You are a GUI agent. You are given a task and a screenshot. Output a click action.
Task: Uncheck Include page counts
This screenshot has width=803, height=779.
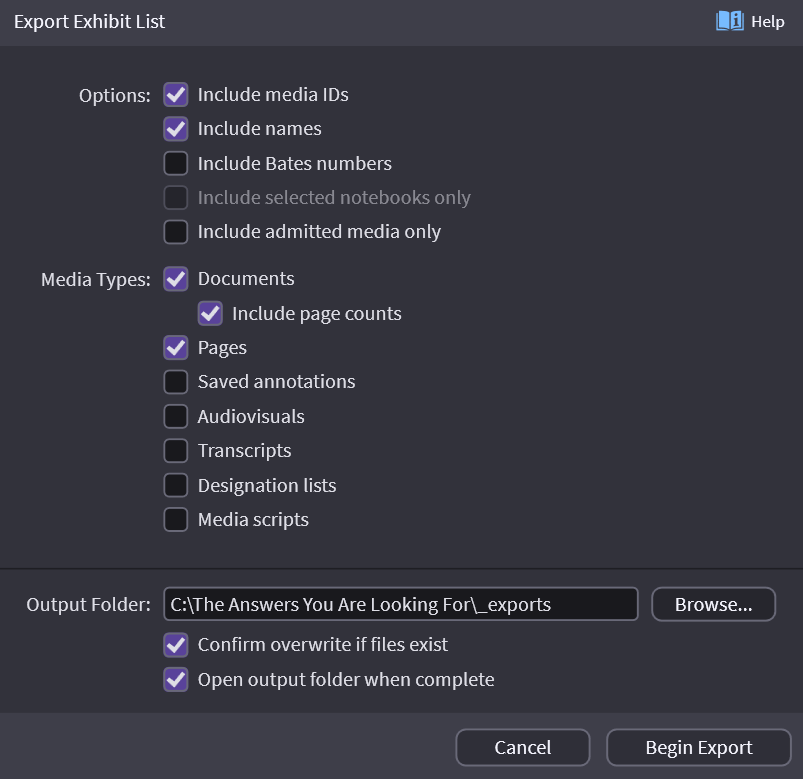[210, 314]
